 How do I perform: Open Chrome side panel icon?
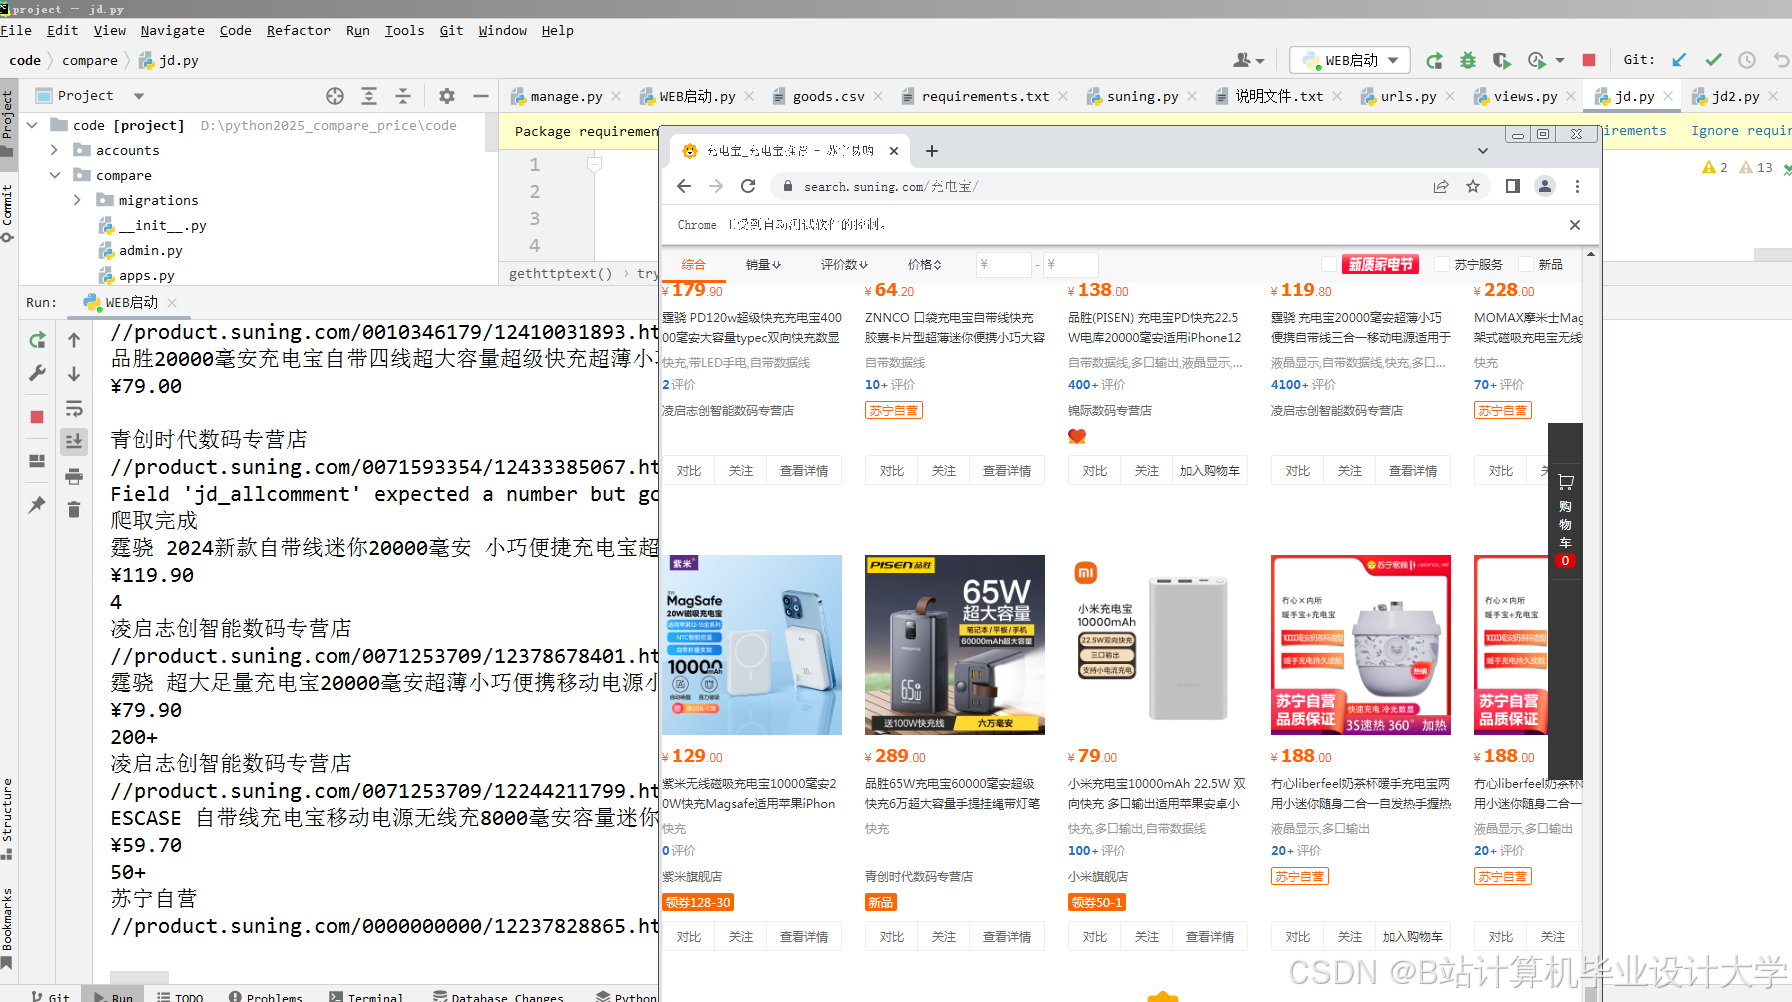(x=1513, y=186)
